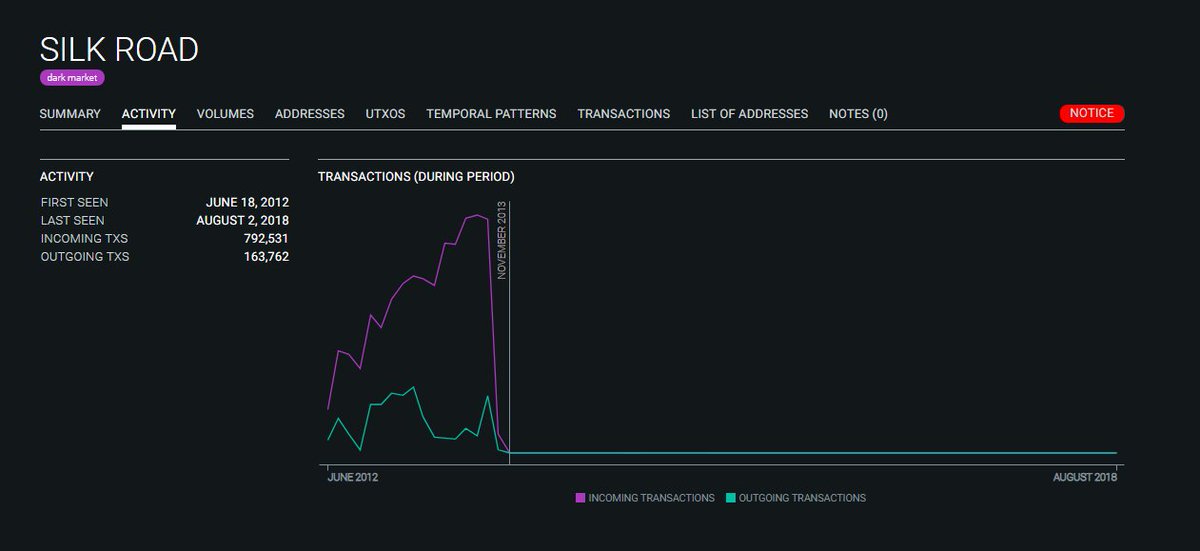Click the Transactions (During Period) chart heading

pos(416,177)
